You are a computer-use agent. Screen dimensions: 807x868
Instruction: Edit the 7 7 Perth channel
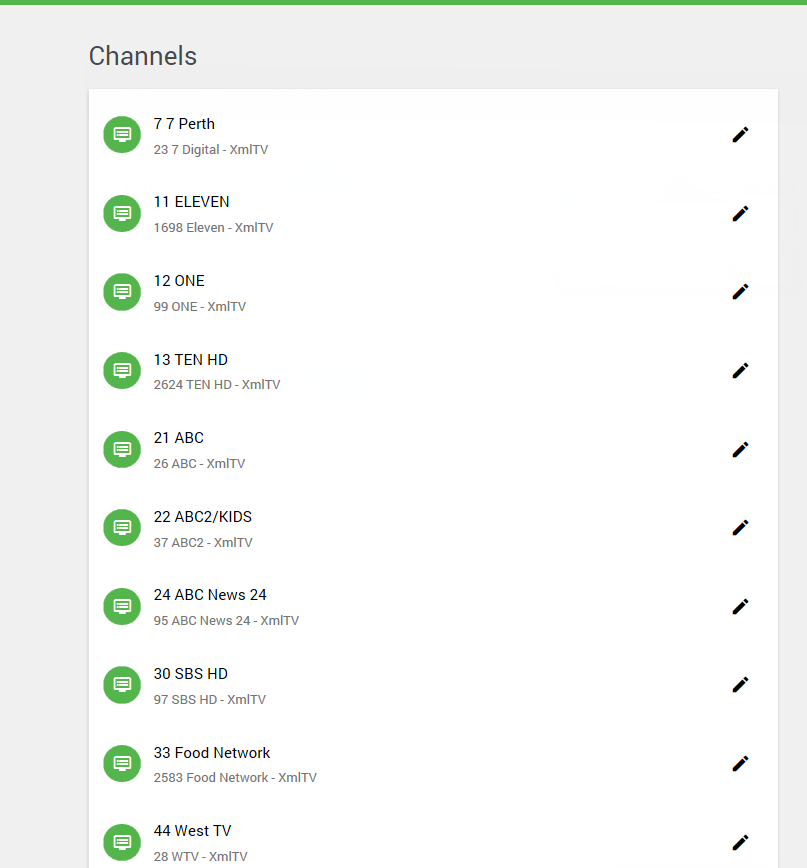click(x=740, y=134)
